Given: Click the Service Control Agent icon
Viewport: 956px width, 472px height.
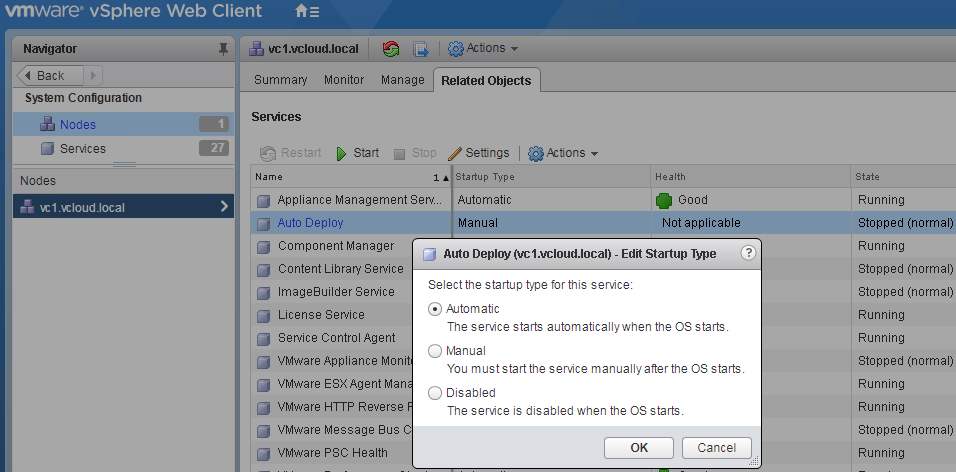Looking at the screenshot, I should (263, 339).
